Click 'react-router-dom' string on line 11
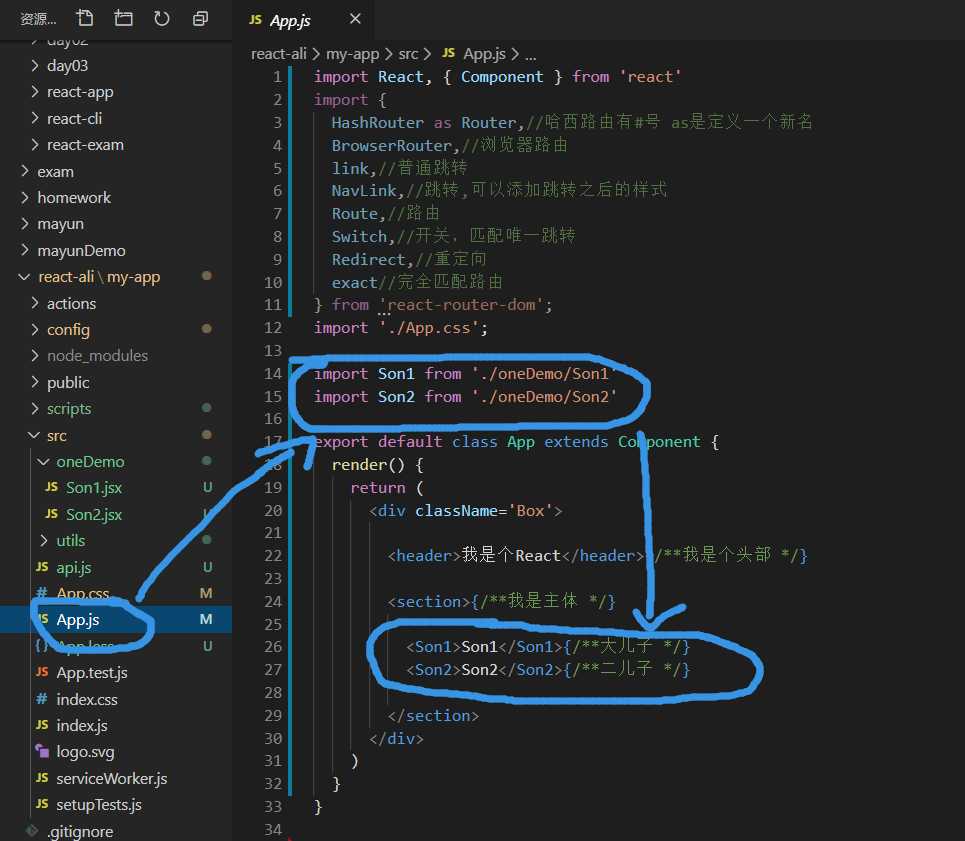 [461, 305]
